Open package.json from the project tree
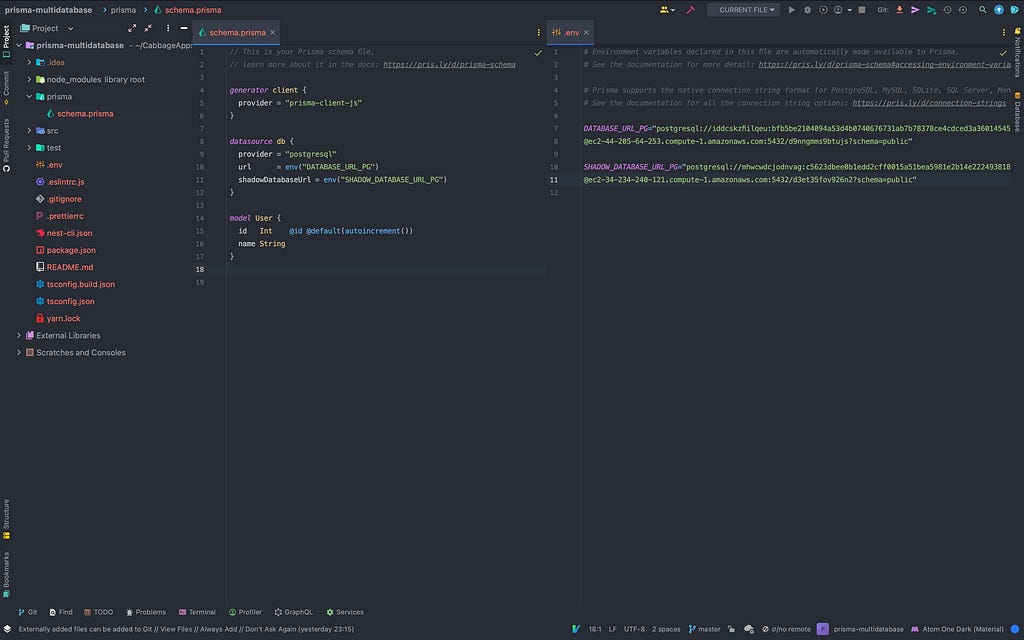 coord(71,250)
